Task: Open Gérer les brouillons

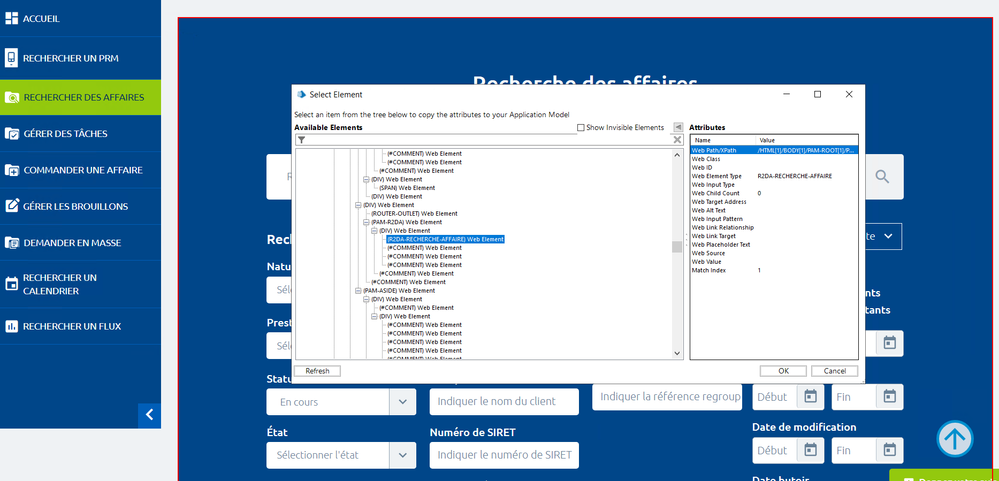Action: (80, 206)
